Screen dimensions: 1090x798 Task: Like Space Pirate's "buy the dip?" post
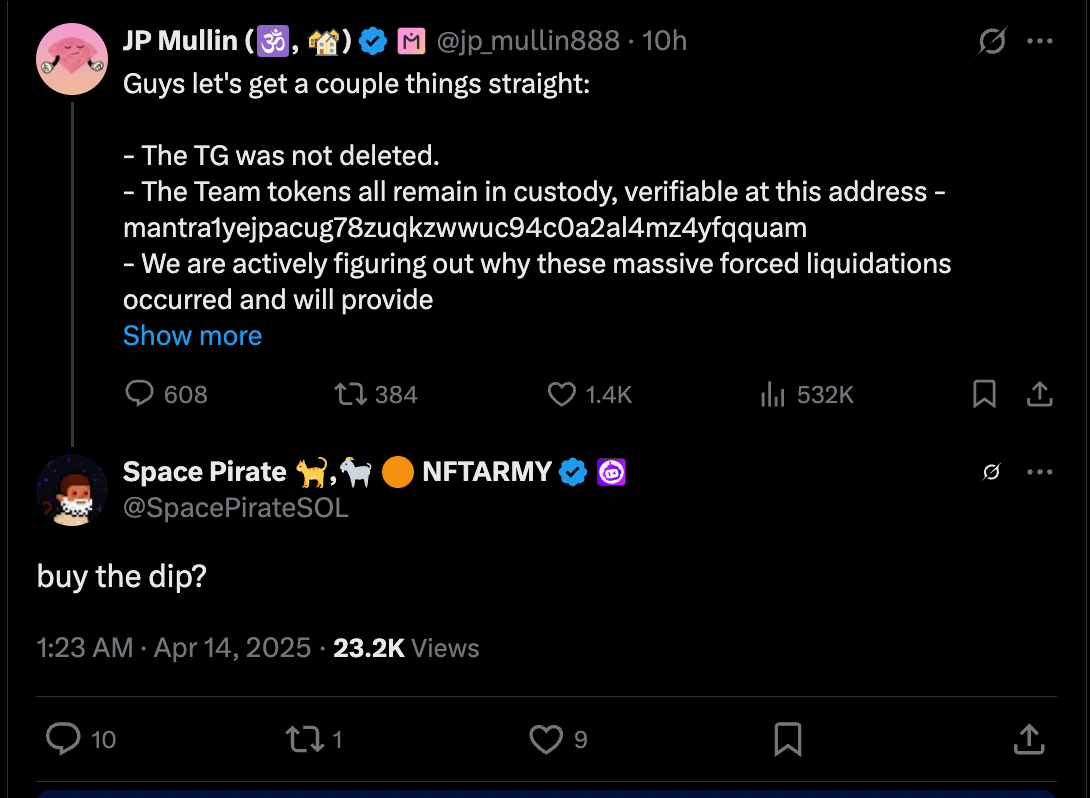pyautogui.click(x=545, y=739)
